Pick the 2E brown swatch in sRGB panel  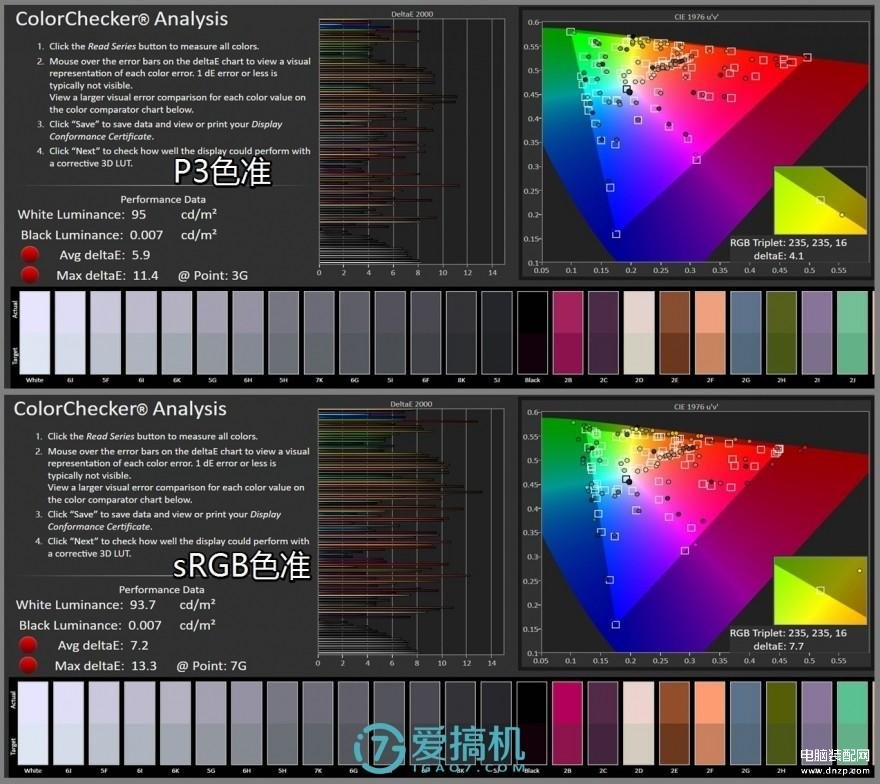tap(674, 723)
